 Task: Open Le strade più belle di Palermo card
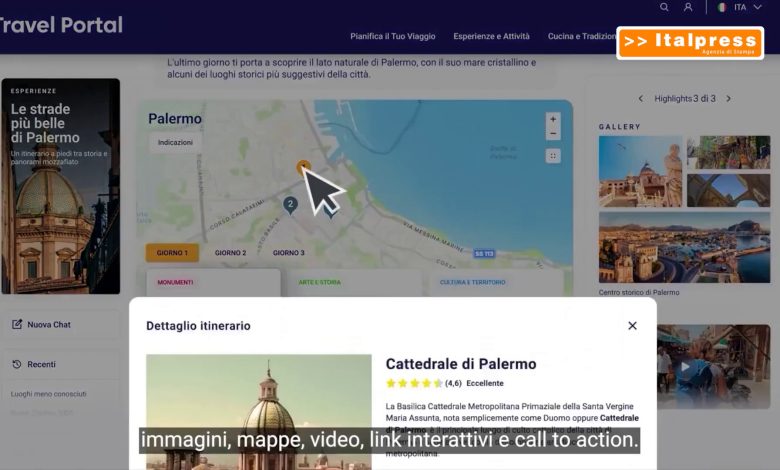(x=60, y=185)
